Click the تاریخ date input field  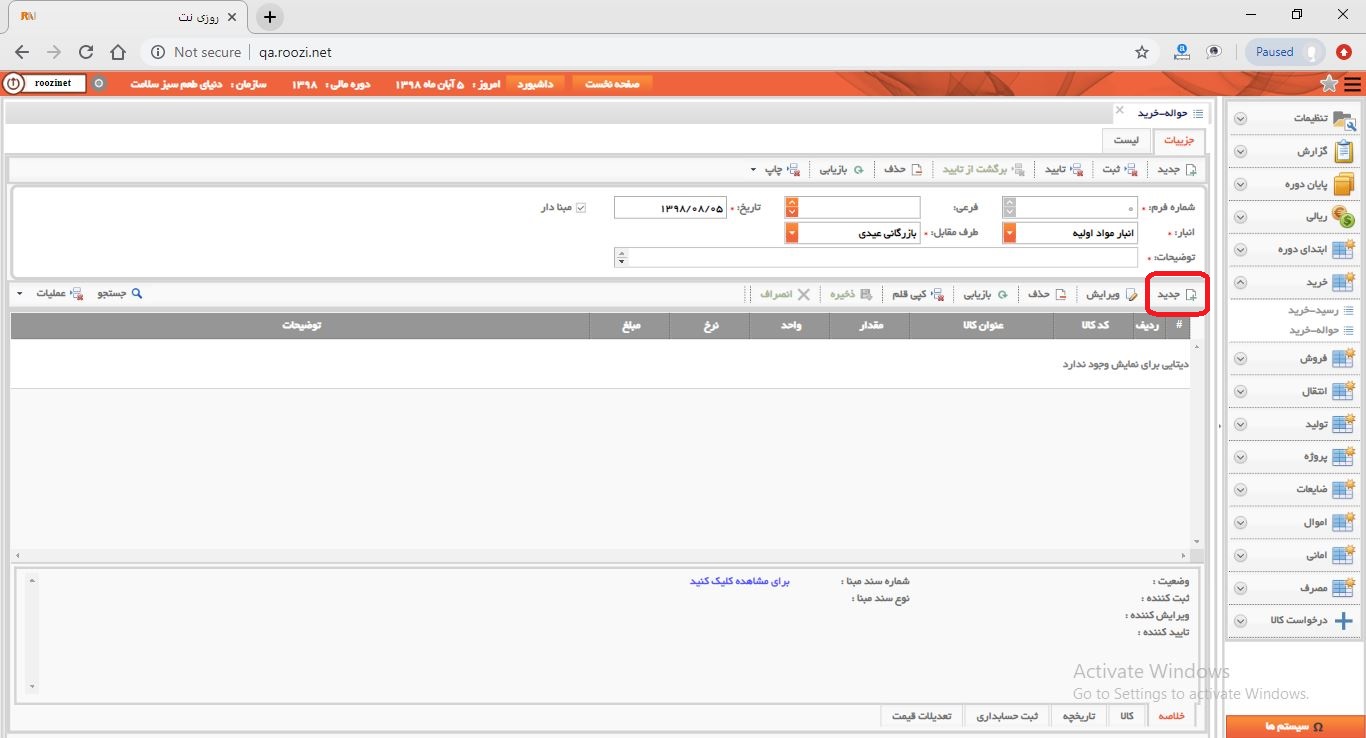(x=670, y=208)
